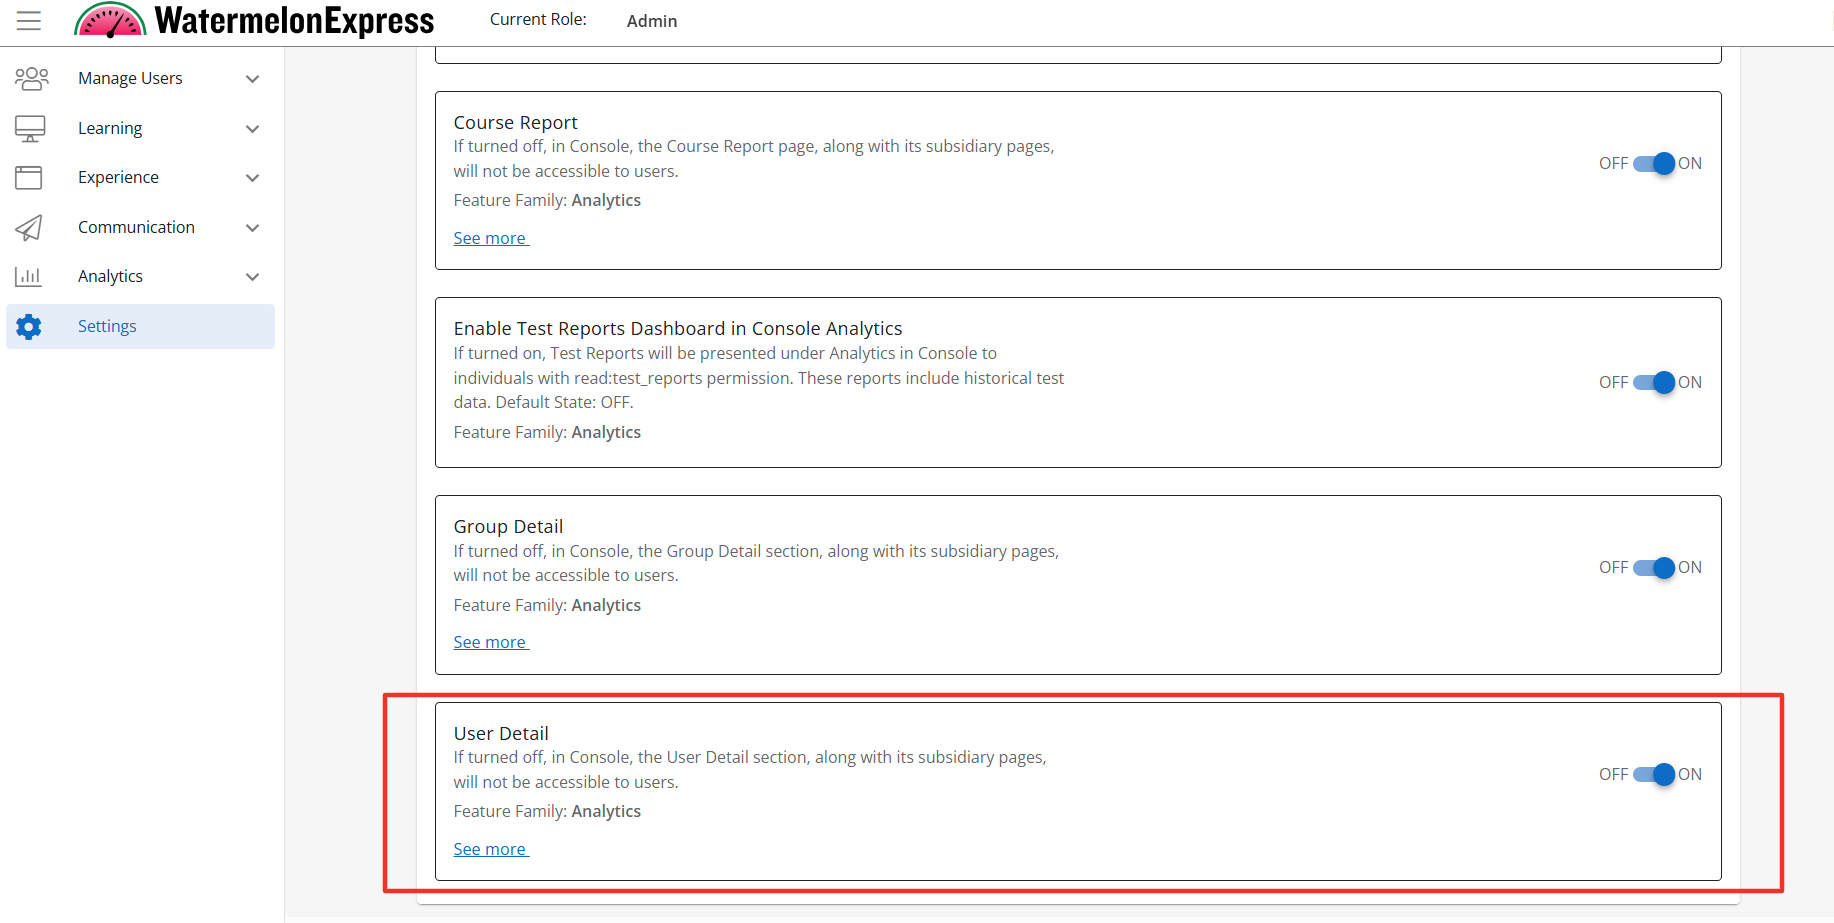Open the Analytics sidebar menu
1834x923 pixels.
(111, 276)
